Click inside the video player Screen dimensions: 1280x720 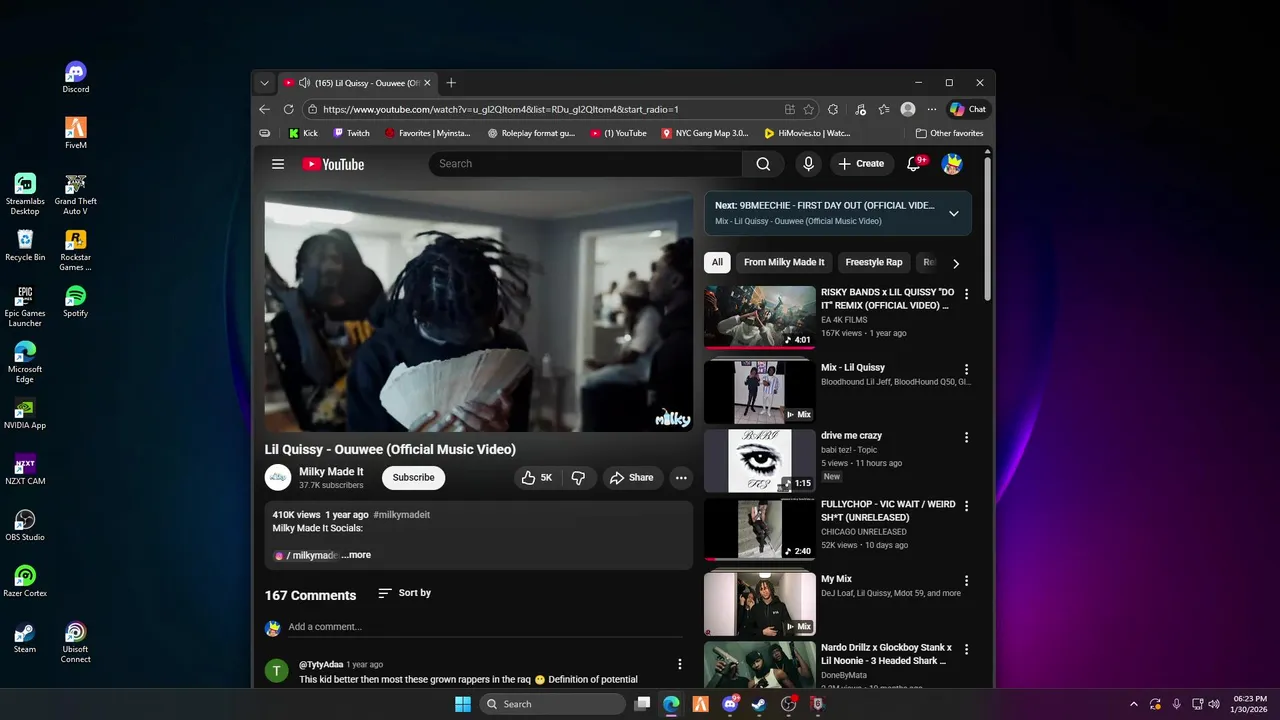click(x=479, y=312)
